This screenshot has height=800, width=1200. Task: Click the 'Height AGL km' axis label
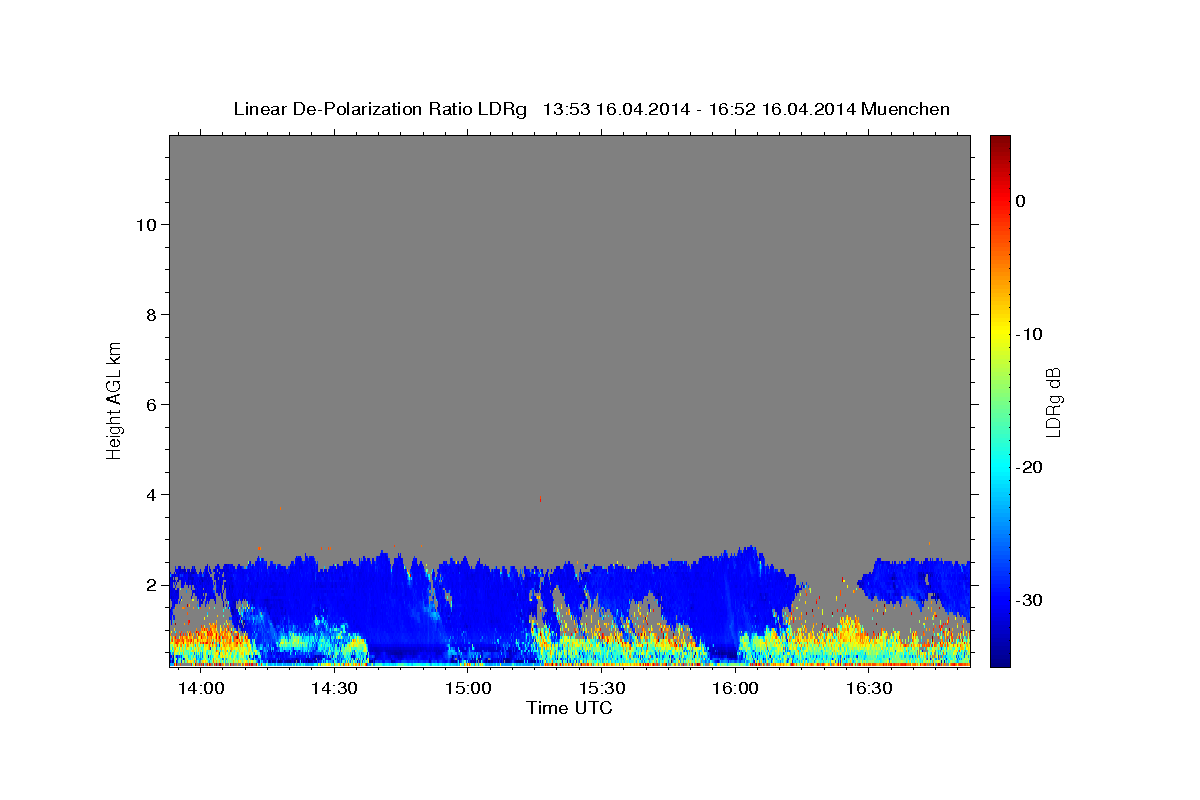click(114, 399)
